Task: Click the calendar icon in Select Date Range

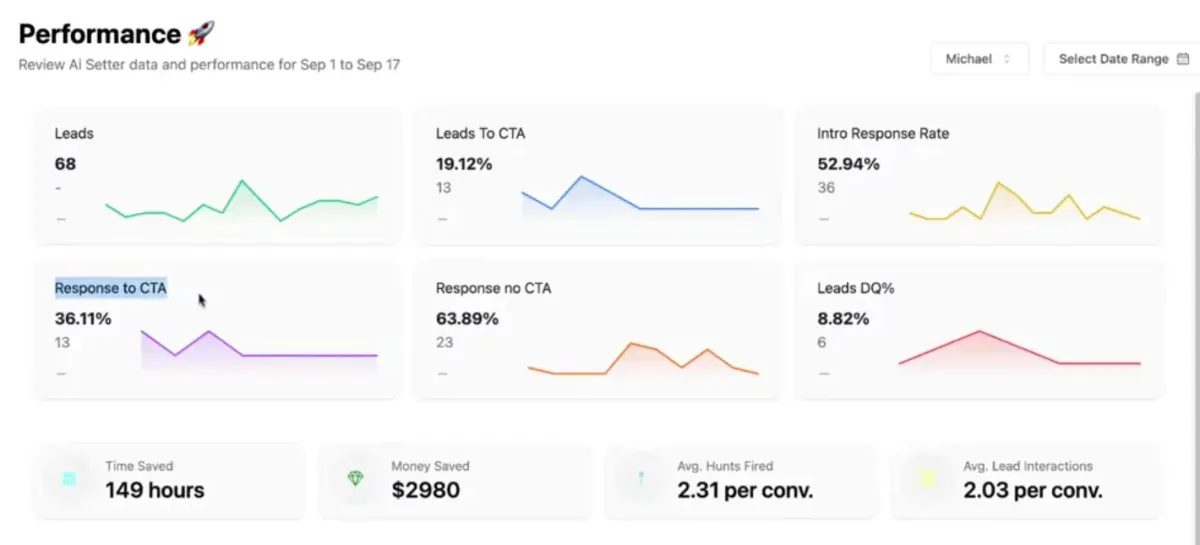Action: pyautogui.click(x=1182, y=59)
